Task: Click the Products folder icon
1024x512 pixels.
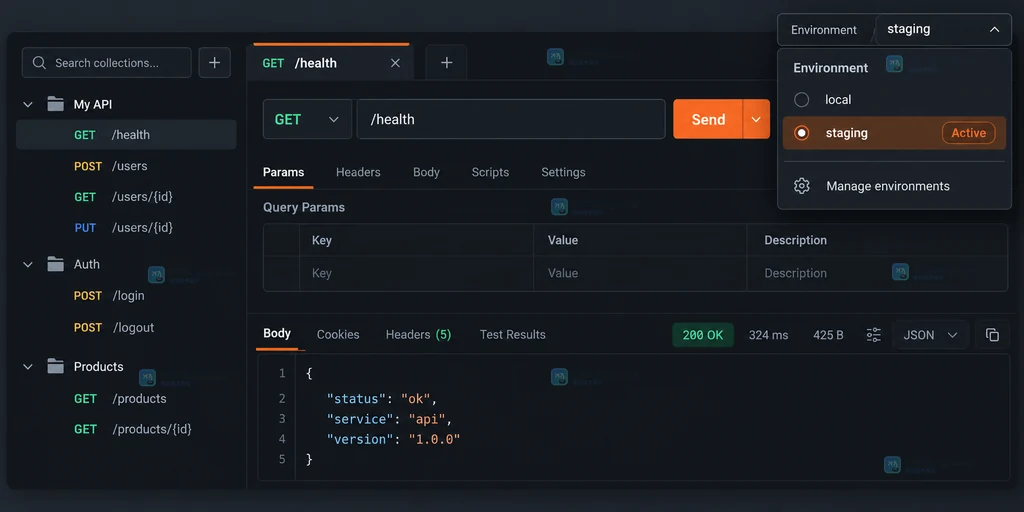Action: click(x=56, y=366)
